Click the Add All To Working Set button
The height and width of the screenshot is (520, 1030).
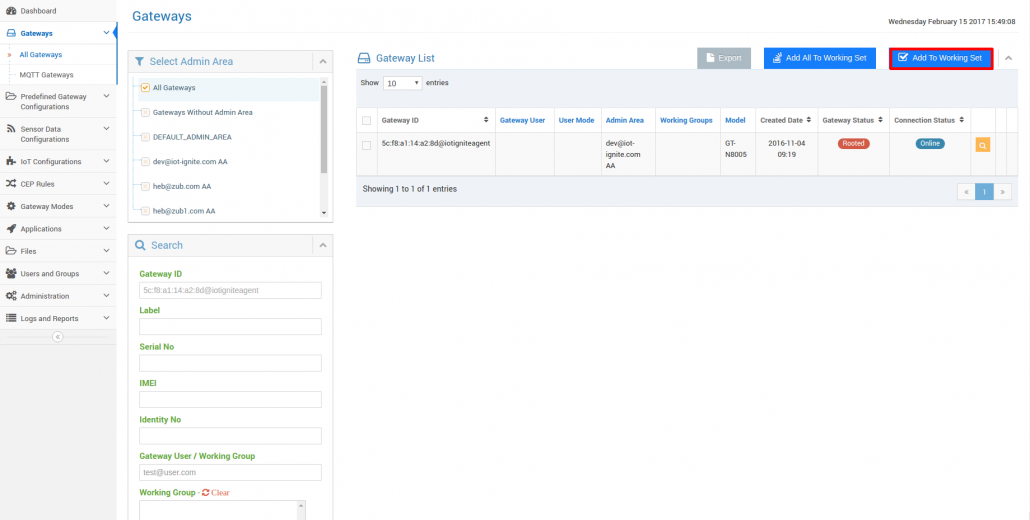[x=820, y=58]
